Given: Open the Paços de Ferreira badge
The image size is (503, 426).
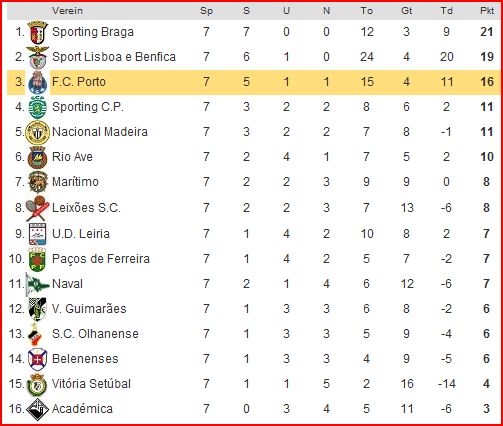Looking at the screenshot, I should click(38, 259).
